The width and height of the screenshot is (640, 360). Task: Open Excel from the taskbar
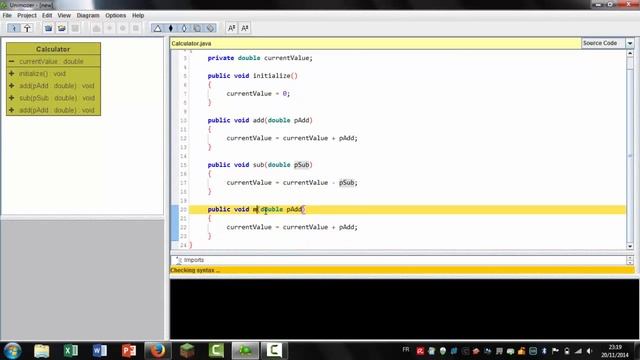point(71,351)
